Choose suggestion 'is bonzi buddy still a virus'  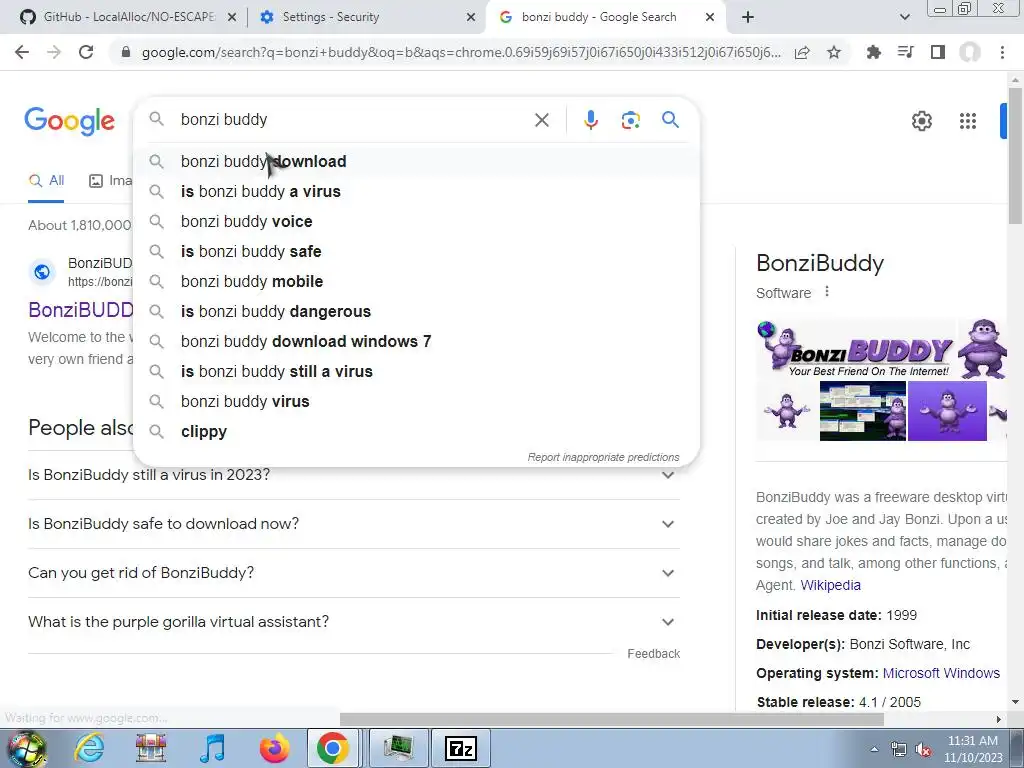coord(416,372)
